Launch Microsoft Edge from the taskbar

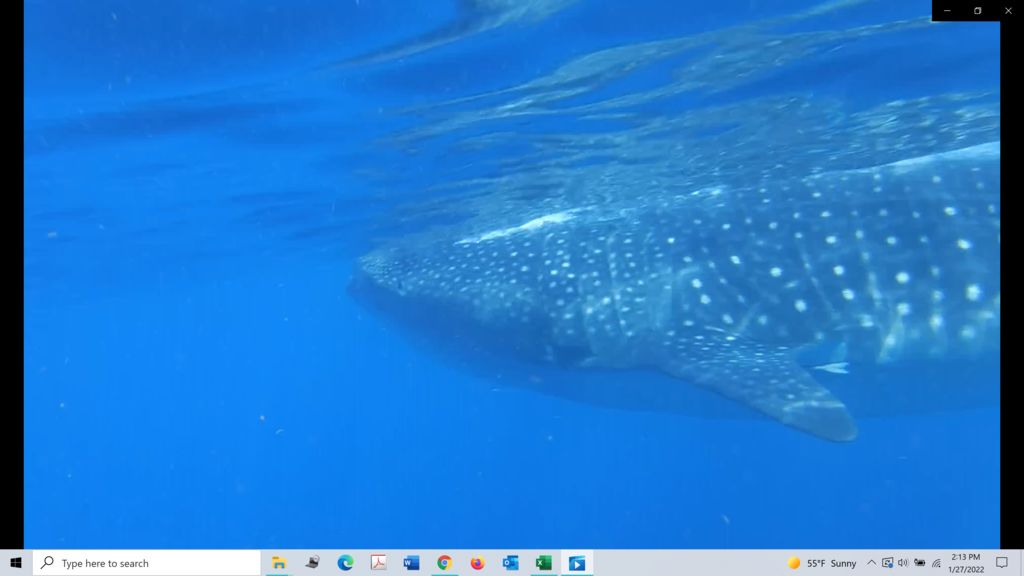[345, 563]
